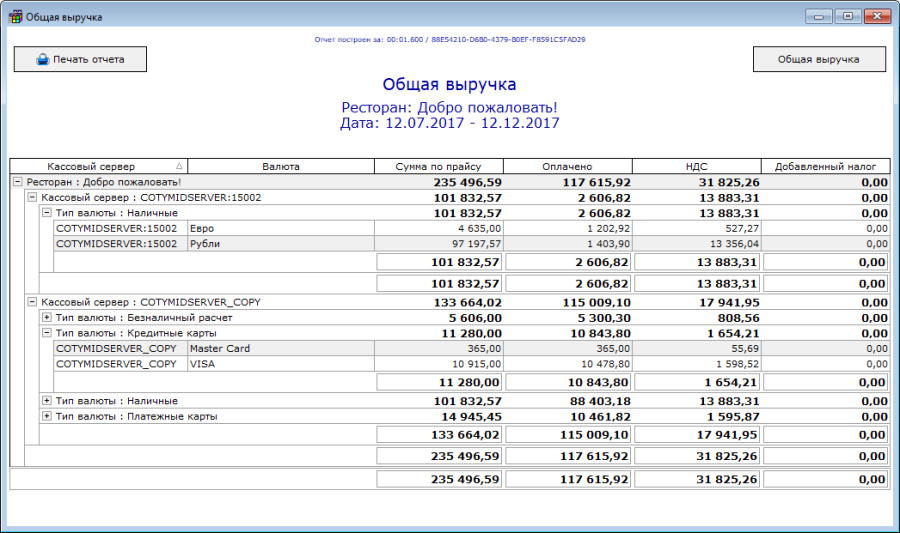Collapse Тип валюты : Кредитные карты
Viewport: 900px width, 533px height.
point(46,333)
